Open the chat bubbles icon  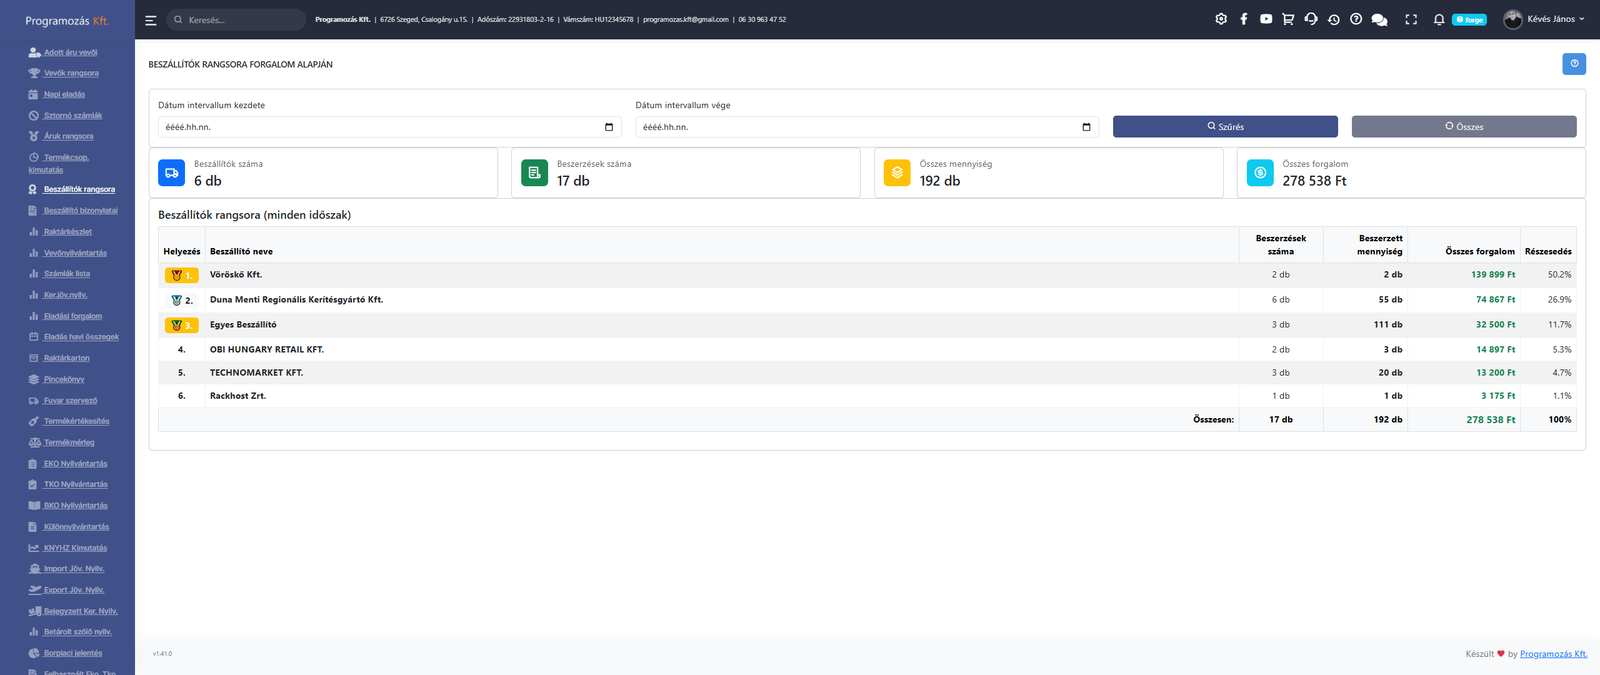click(x=1380, y=19)
